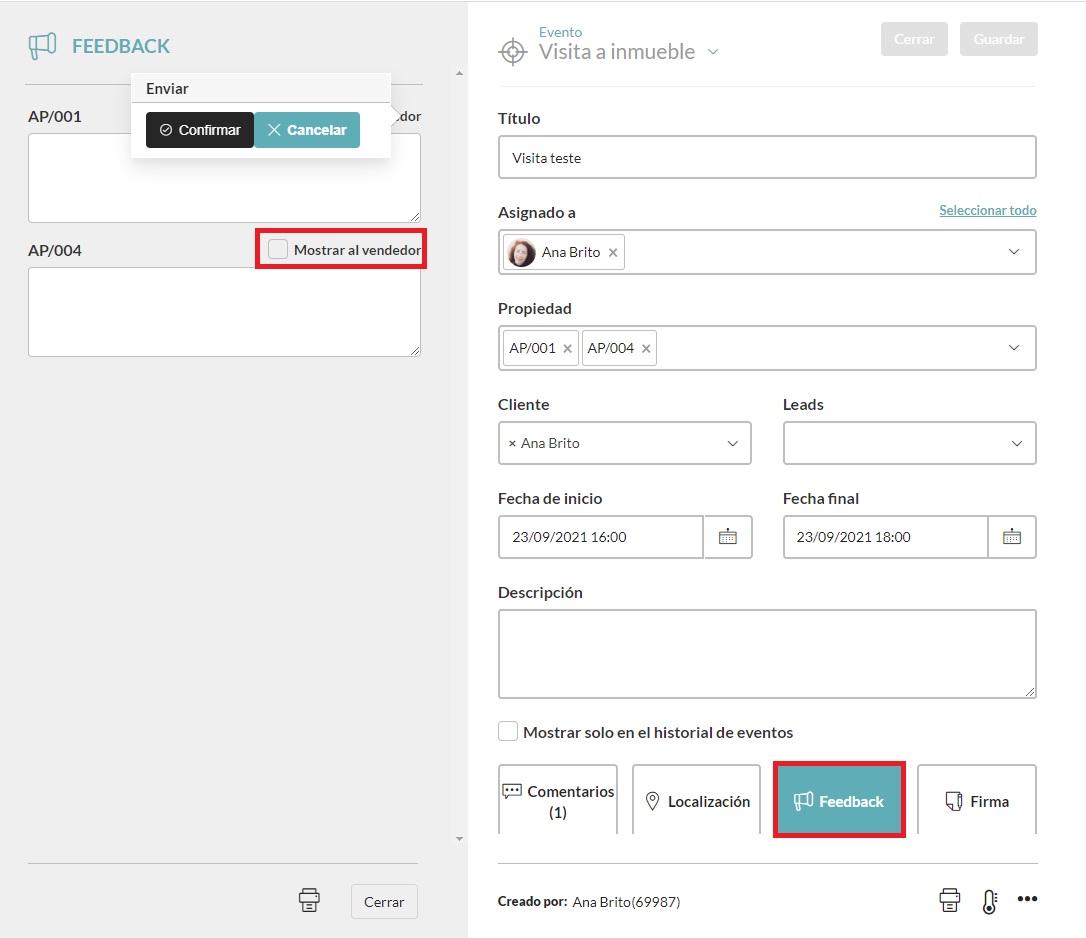Expand the Cliente dropdown
This screenshot has width=1086, height=938.
732,443
